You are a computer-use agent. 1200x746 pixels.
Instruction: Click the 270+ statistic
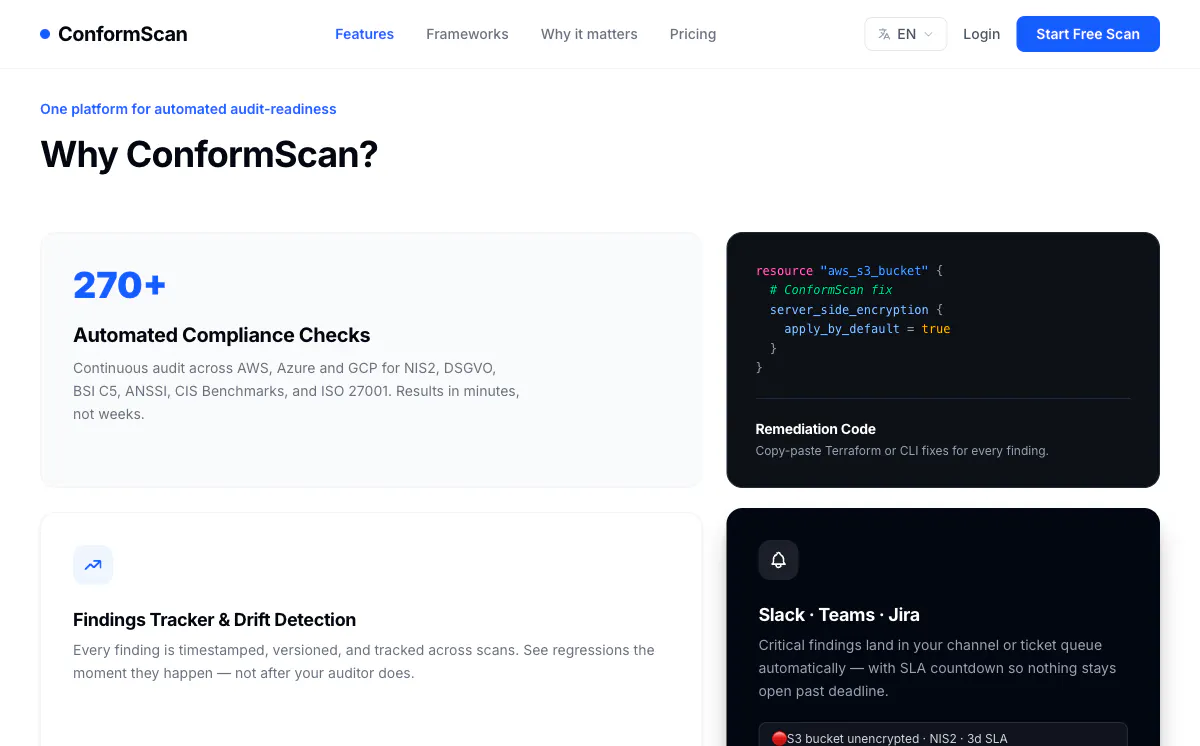click(x=119, y=285)
